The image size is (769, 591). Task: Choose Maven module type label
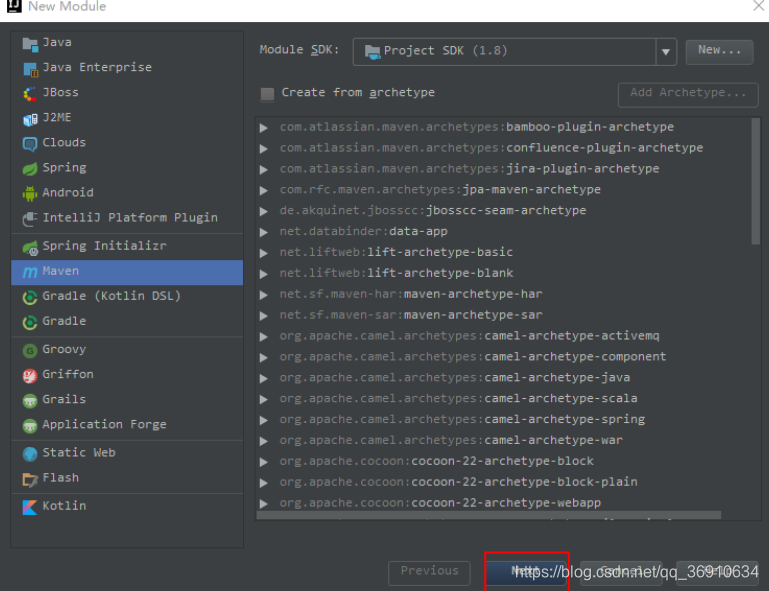tap(60, 271)
